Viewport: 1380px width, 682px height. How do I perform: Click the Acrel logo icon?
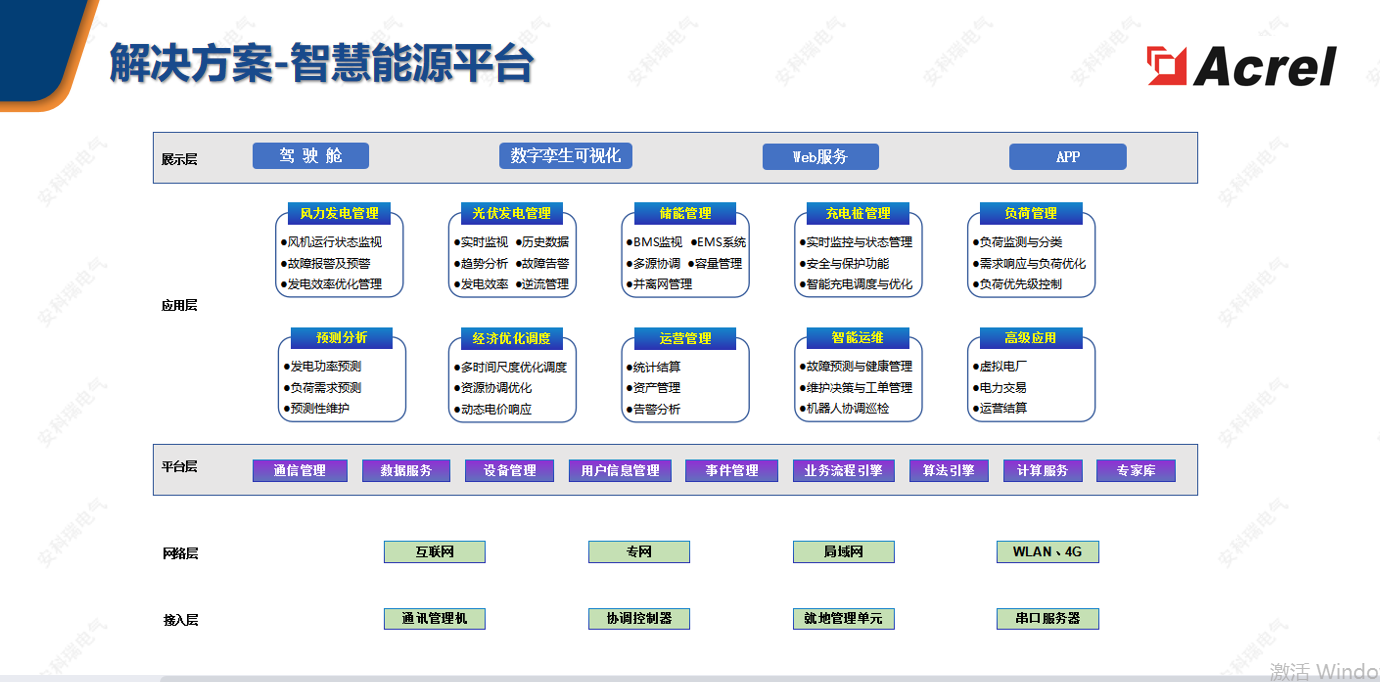coord(1167,66)
